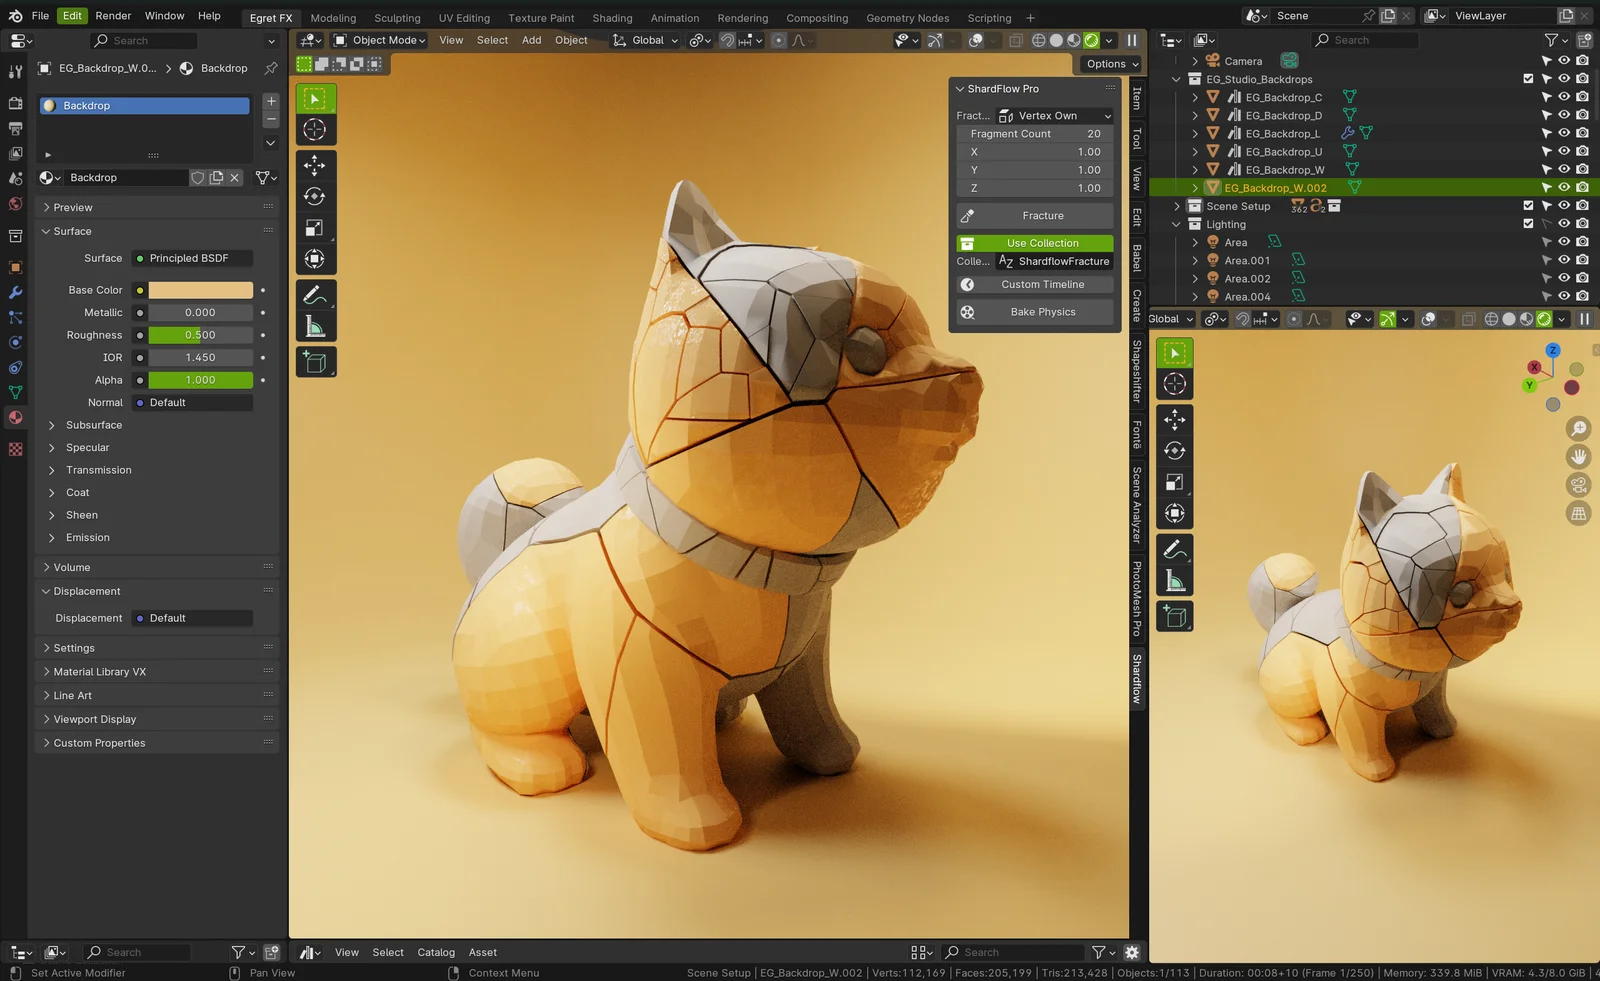Uncheck the Lighting collection checkbox
The height and width of the screenshot is (981, 1600).
pyautogui.click(x=1528, y=224)
